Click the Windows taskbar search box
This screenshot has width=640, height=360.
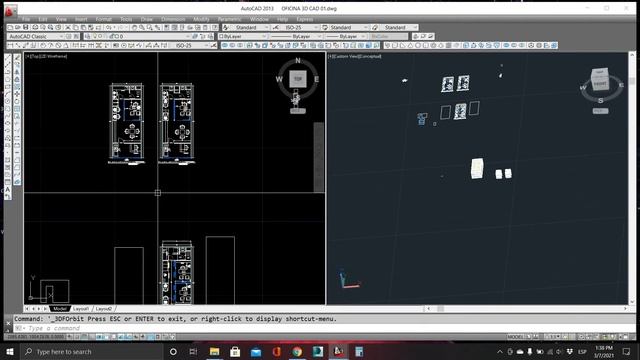click(x=91, y=351)
